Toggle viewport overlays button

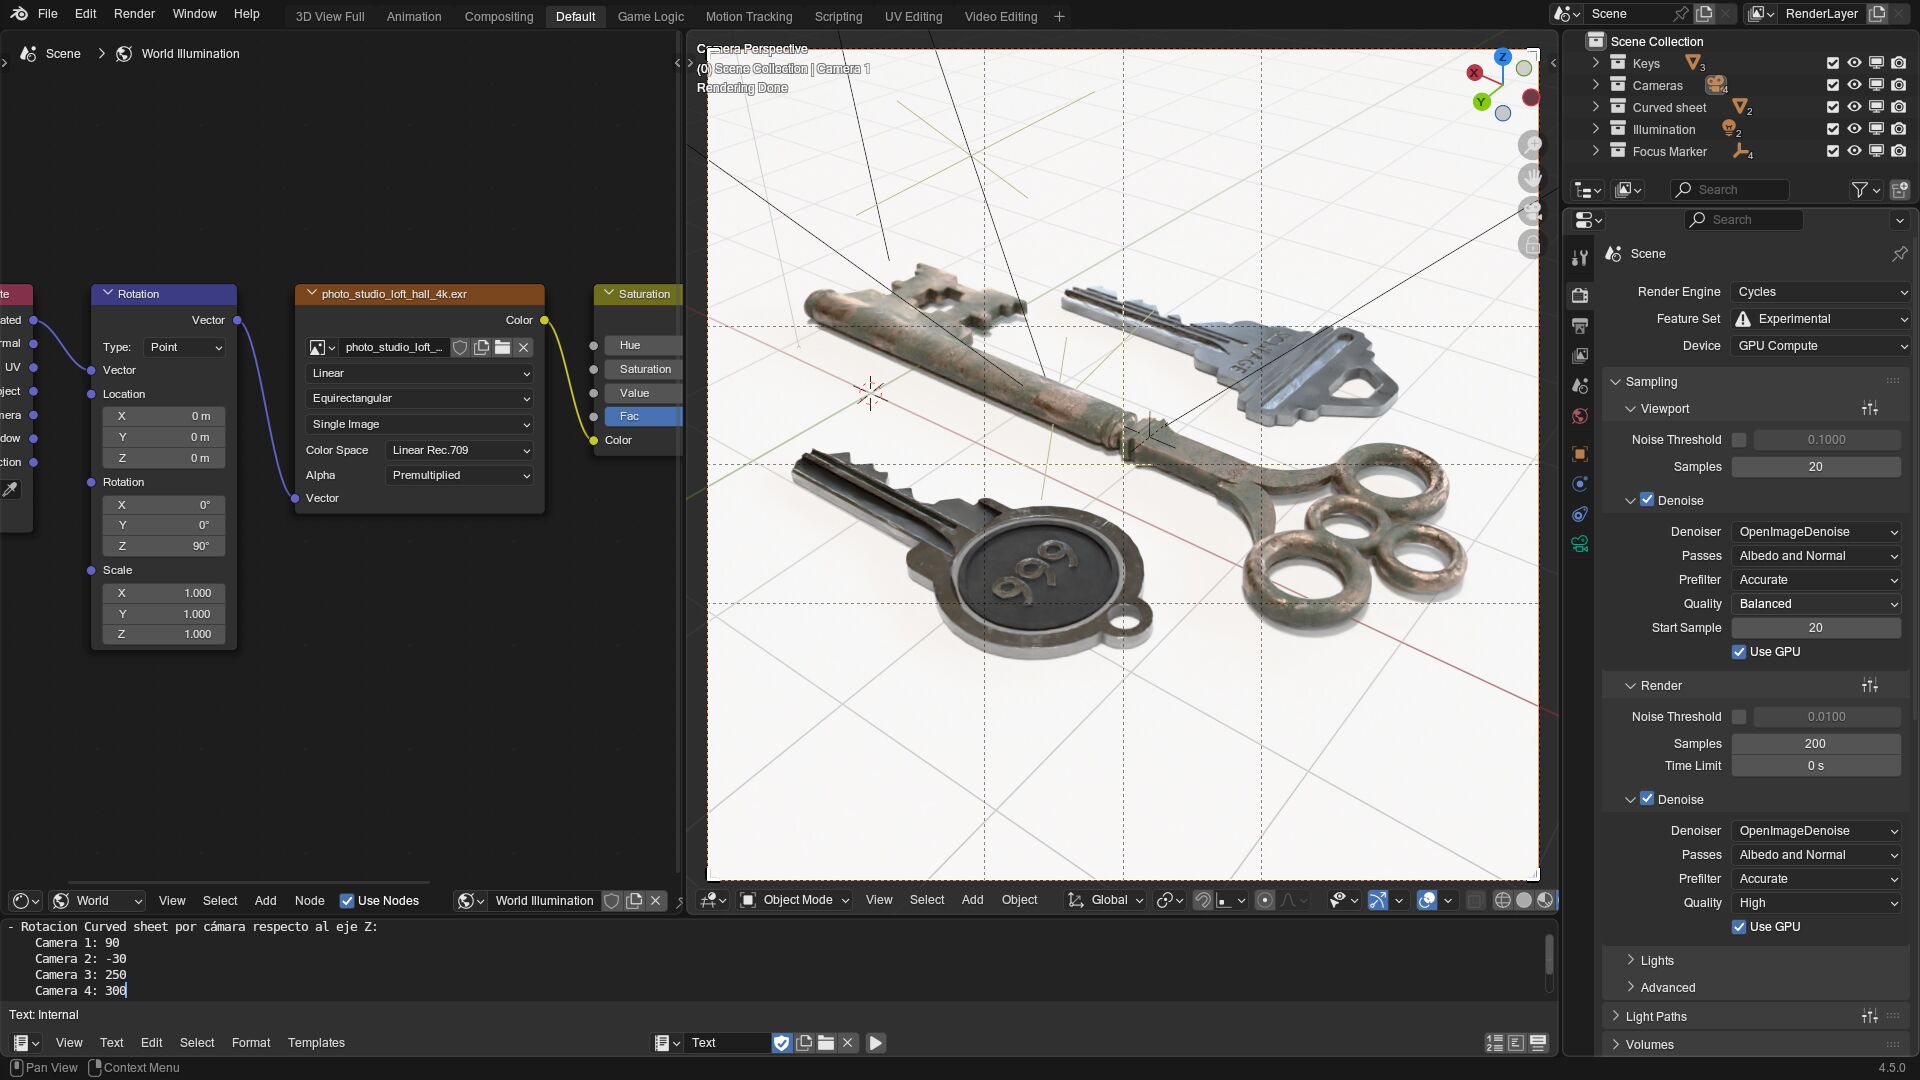[1427, 900]
